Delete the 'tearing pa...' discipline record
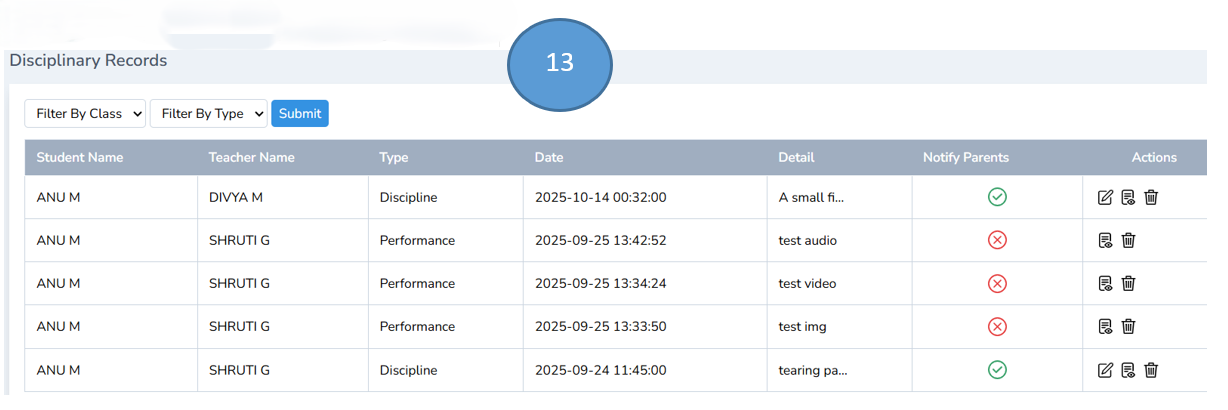 click(1151, 371)
